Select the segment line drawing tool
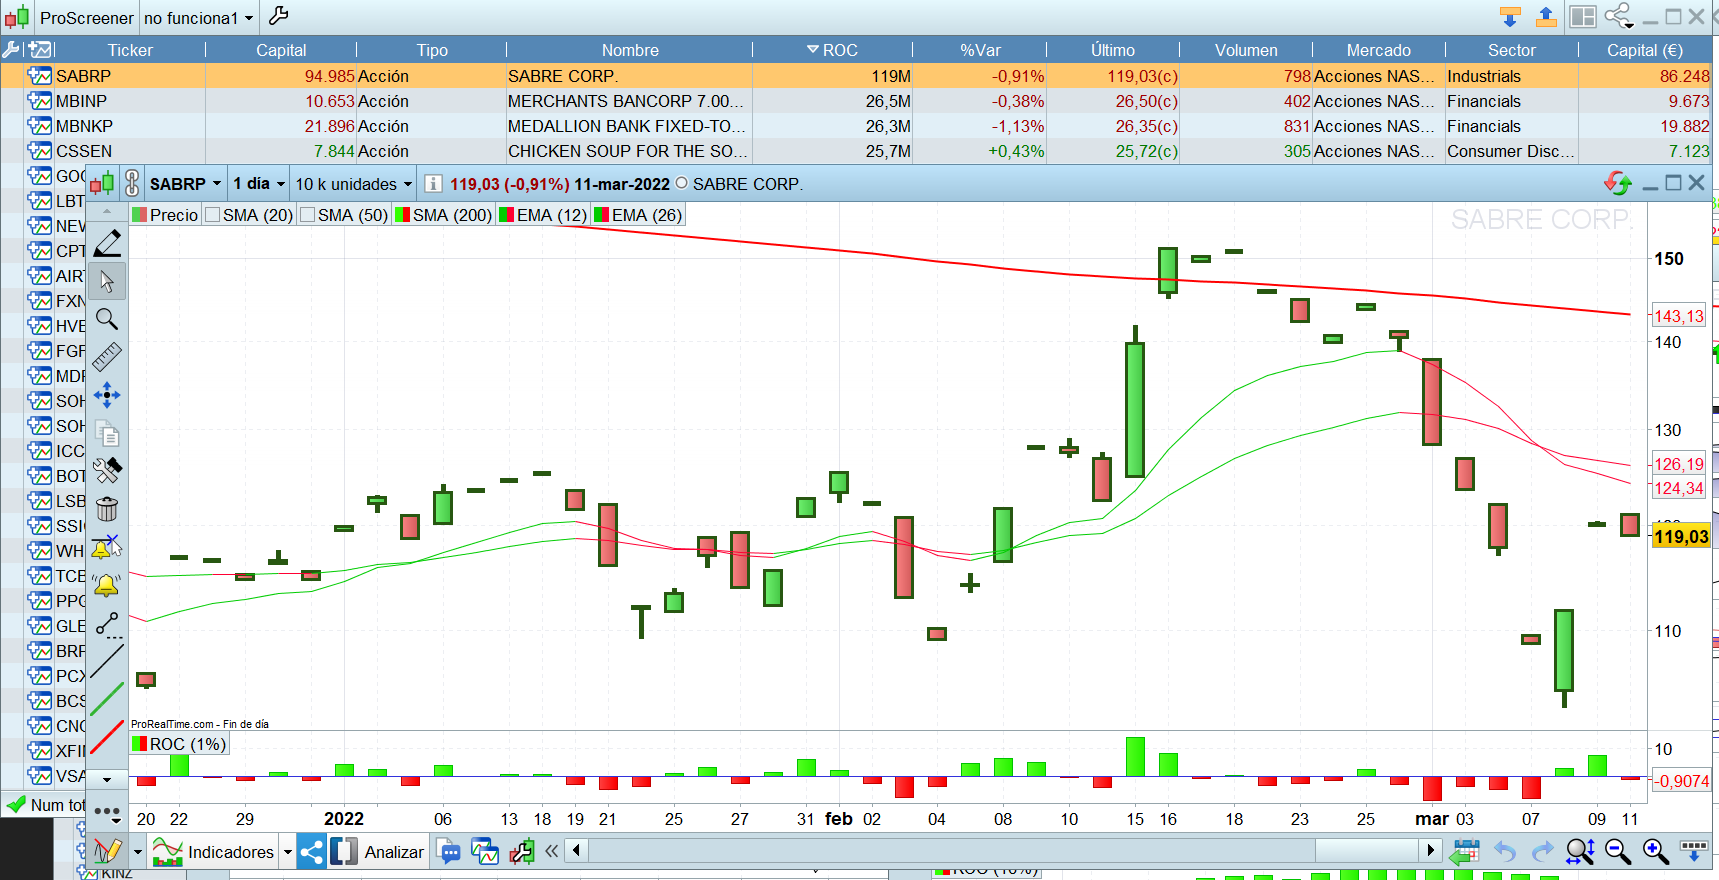Image resolution: width=1719 pixels, height=880 pixels. pos(107,625)
